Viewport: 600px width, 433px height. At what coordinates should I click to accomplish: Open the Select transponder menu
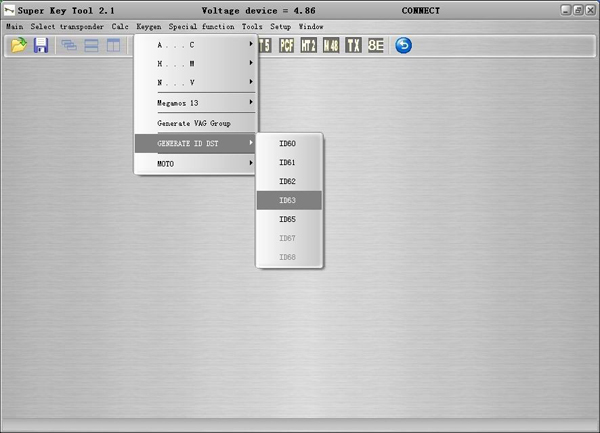tap(67, 26)
